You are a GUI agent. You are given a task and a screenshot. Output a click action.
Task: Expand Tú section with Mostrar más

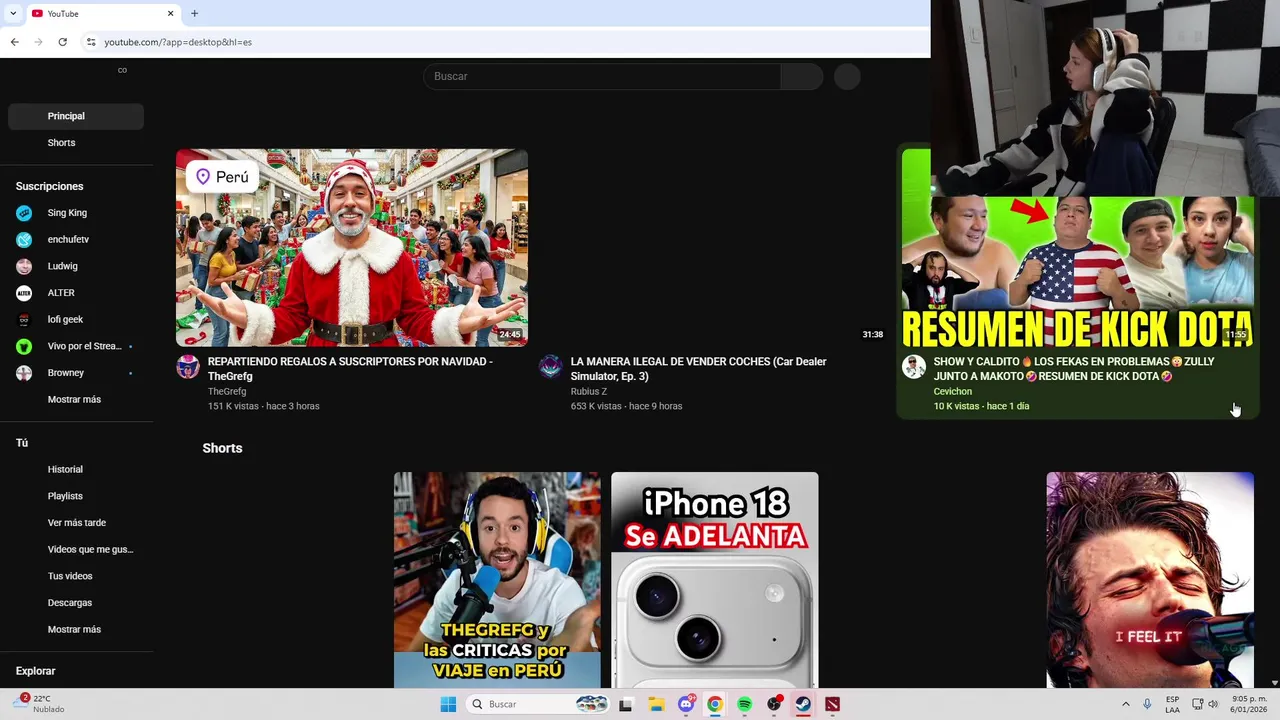tap(74, 629)
